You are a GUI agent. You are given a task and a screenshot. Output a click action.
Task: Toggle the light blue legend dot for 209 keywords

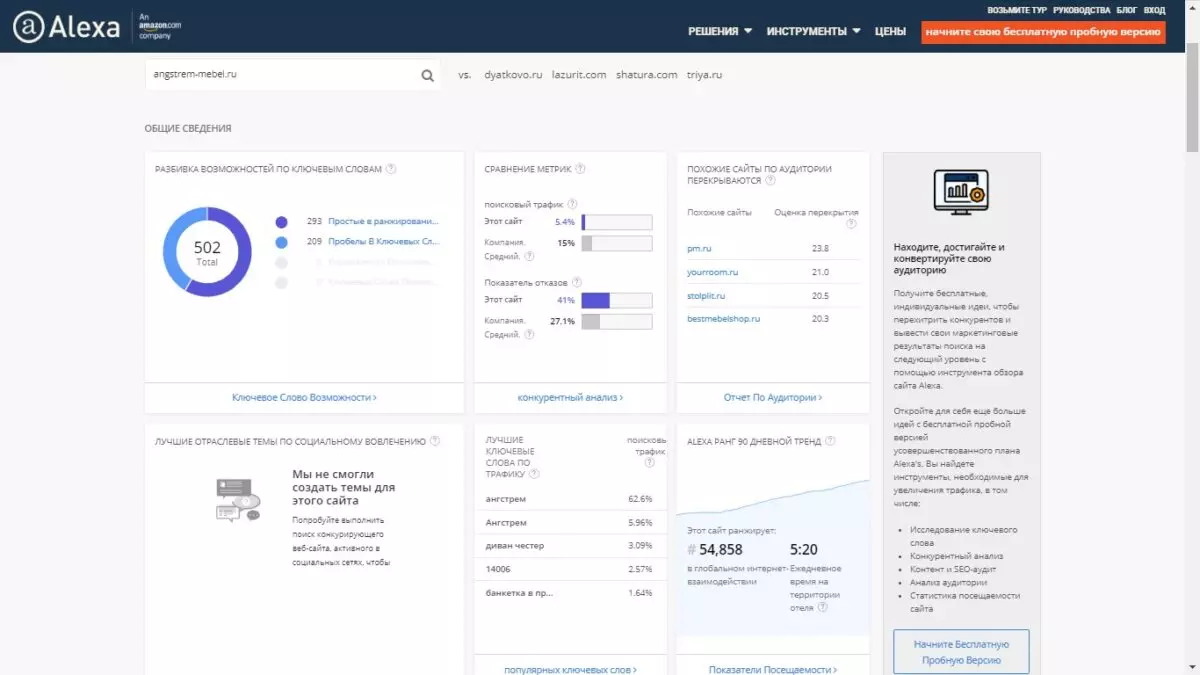281,242
